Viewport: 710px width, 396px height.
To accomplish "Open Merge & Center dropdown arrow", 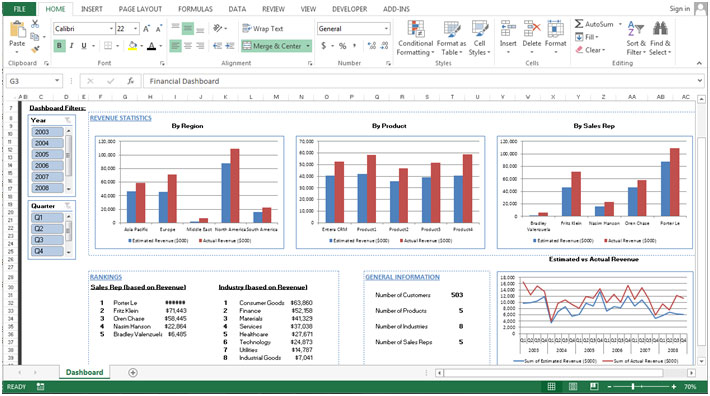I will pos(308,46).
